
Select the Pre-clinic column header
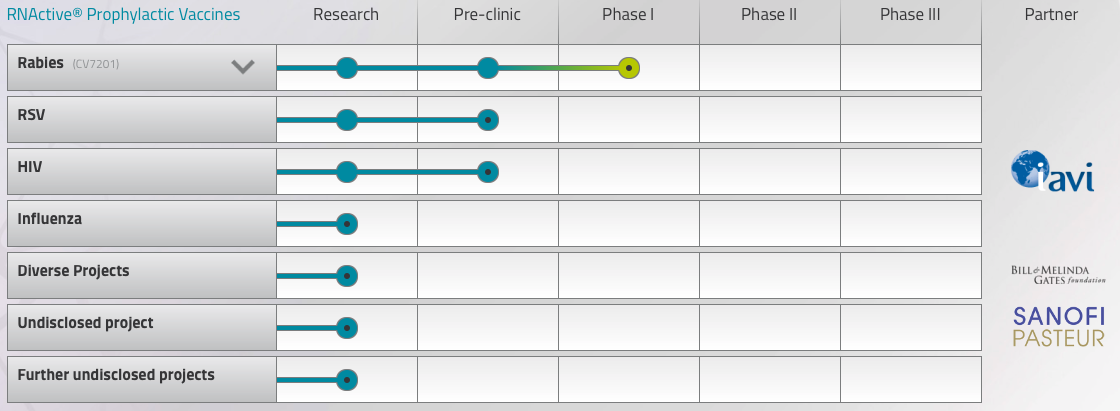point(487,14)
